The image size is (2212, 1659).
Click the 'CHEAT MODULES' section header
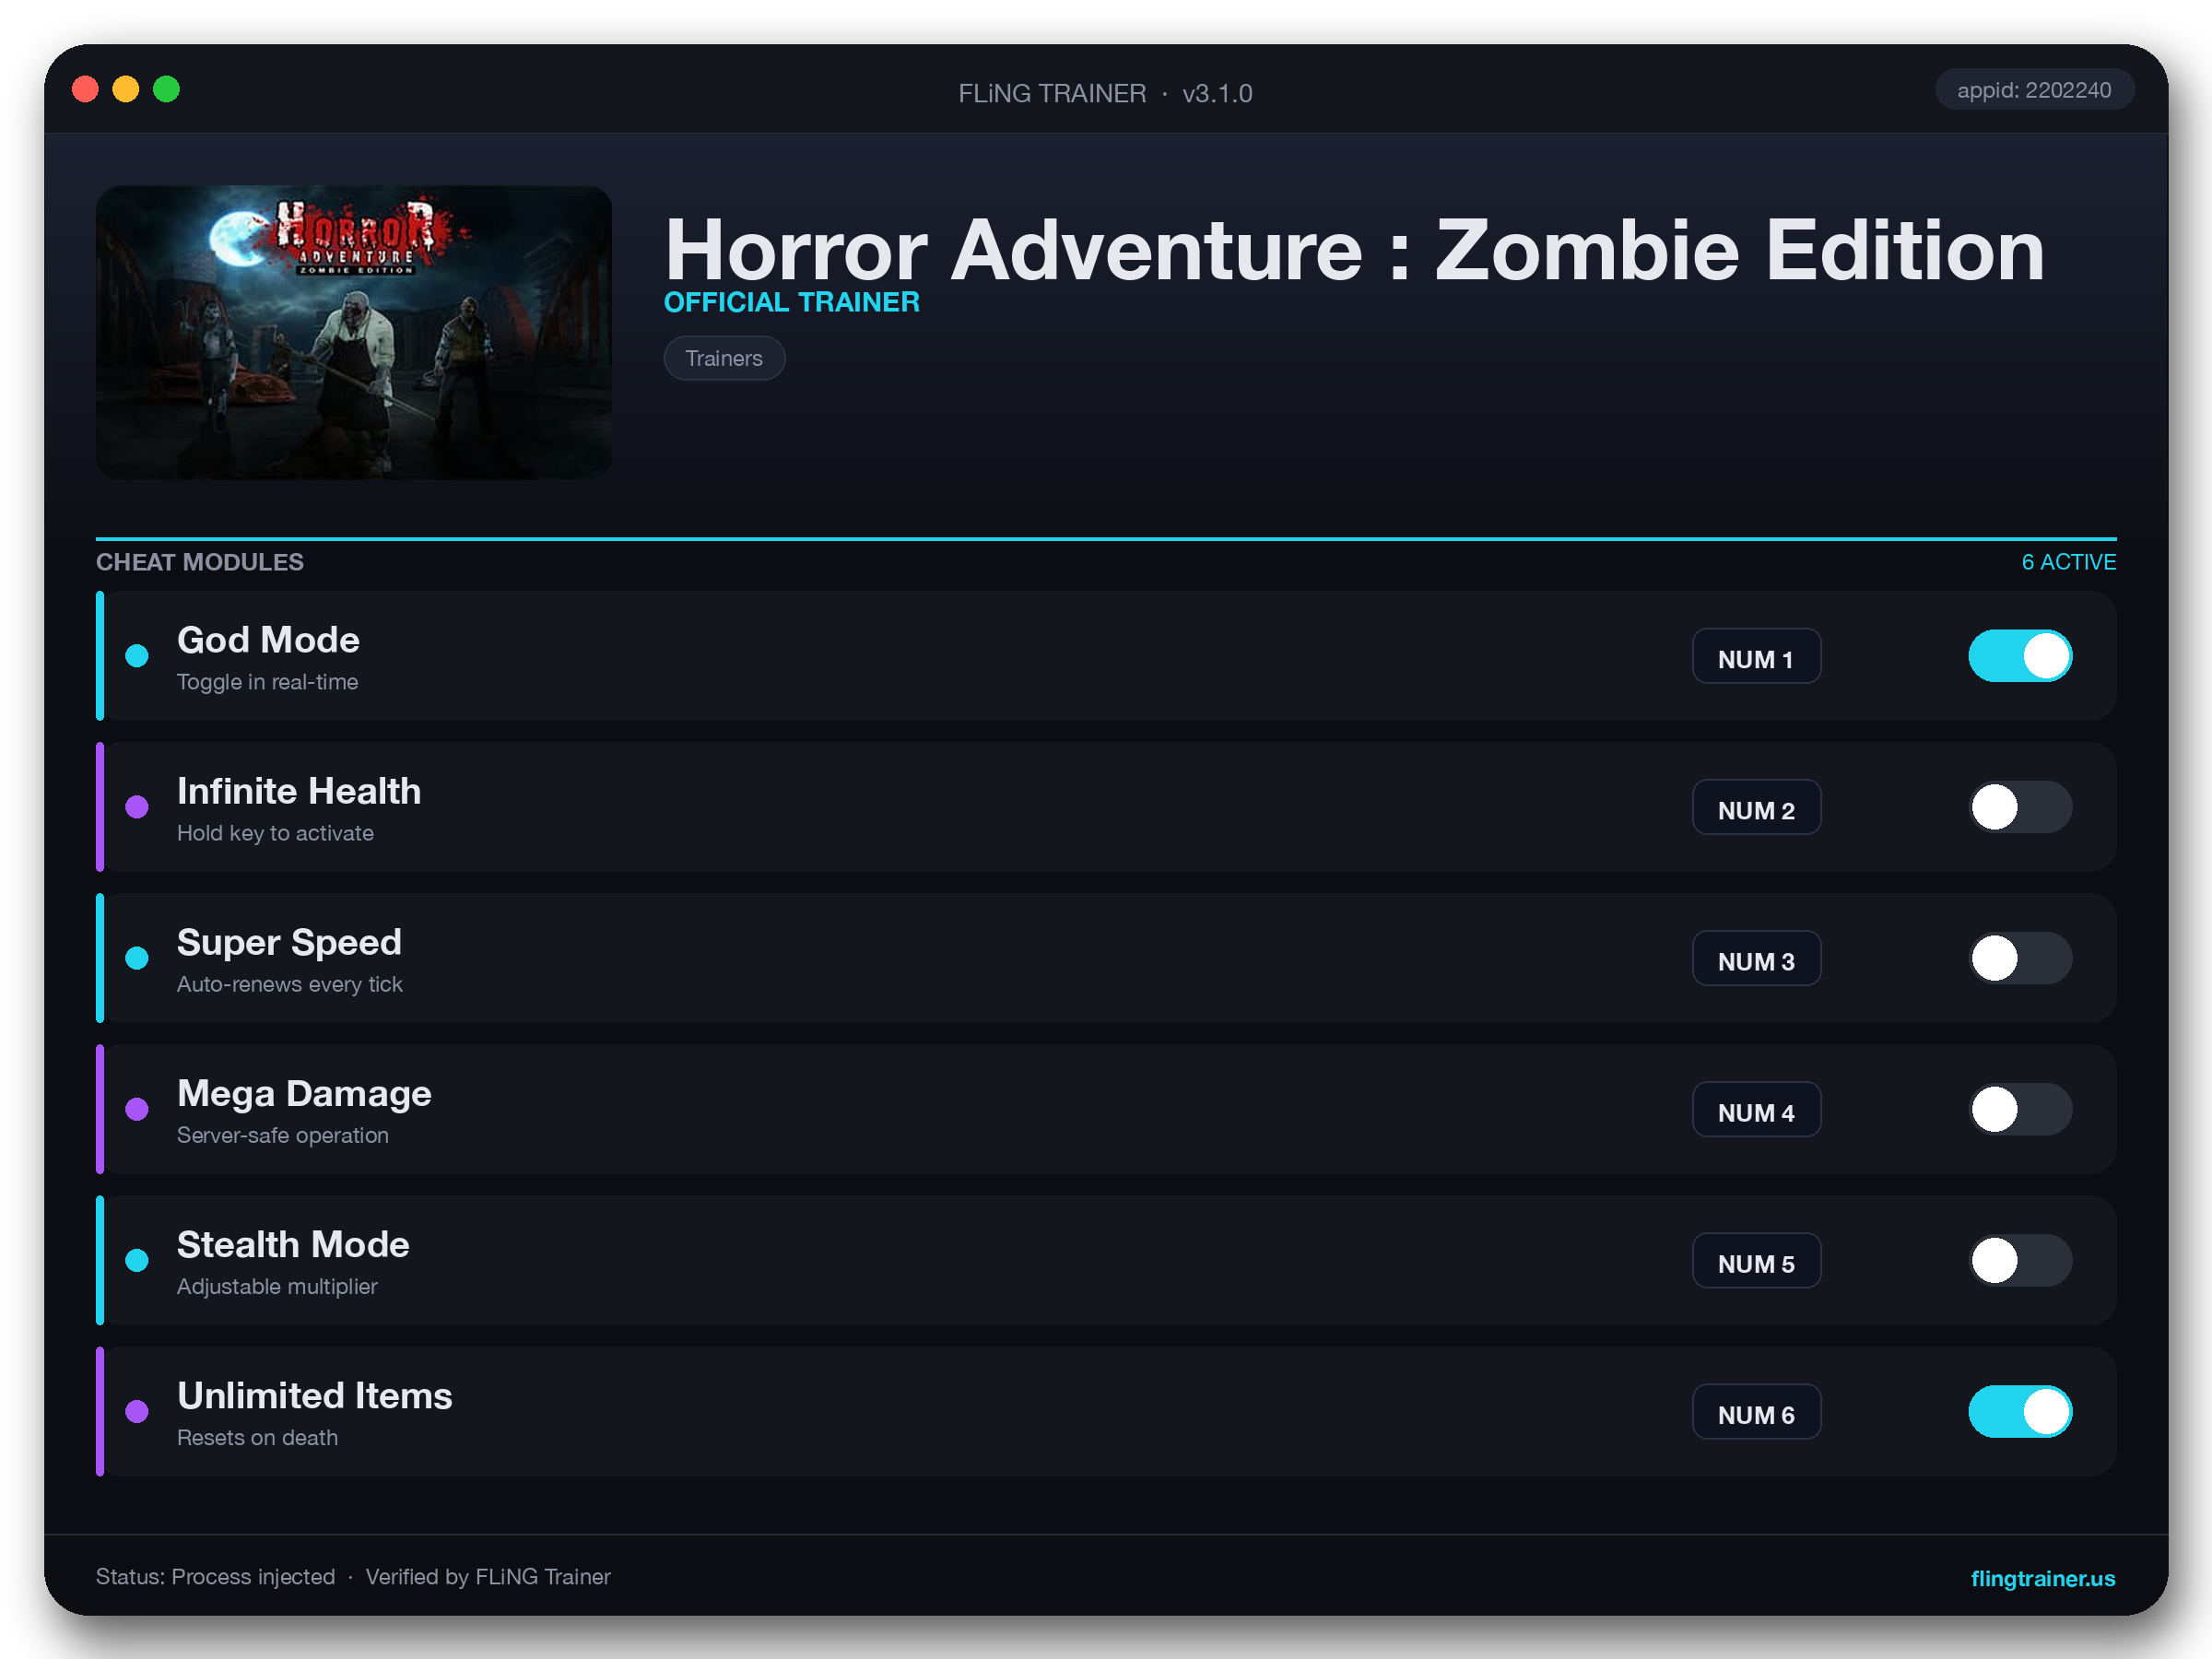[x=200, y=562]
